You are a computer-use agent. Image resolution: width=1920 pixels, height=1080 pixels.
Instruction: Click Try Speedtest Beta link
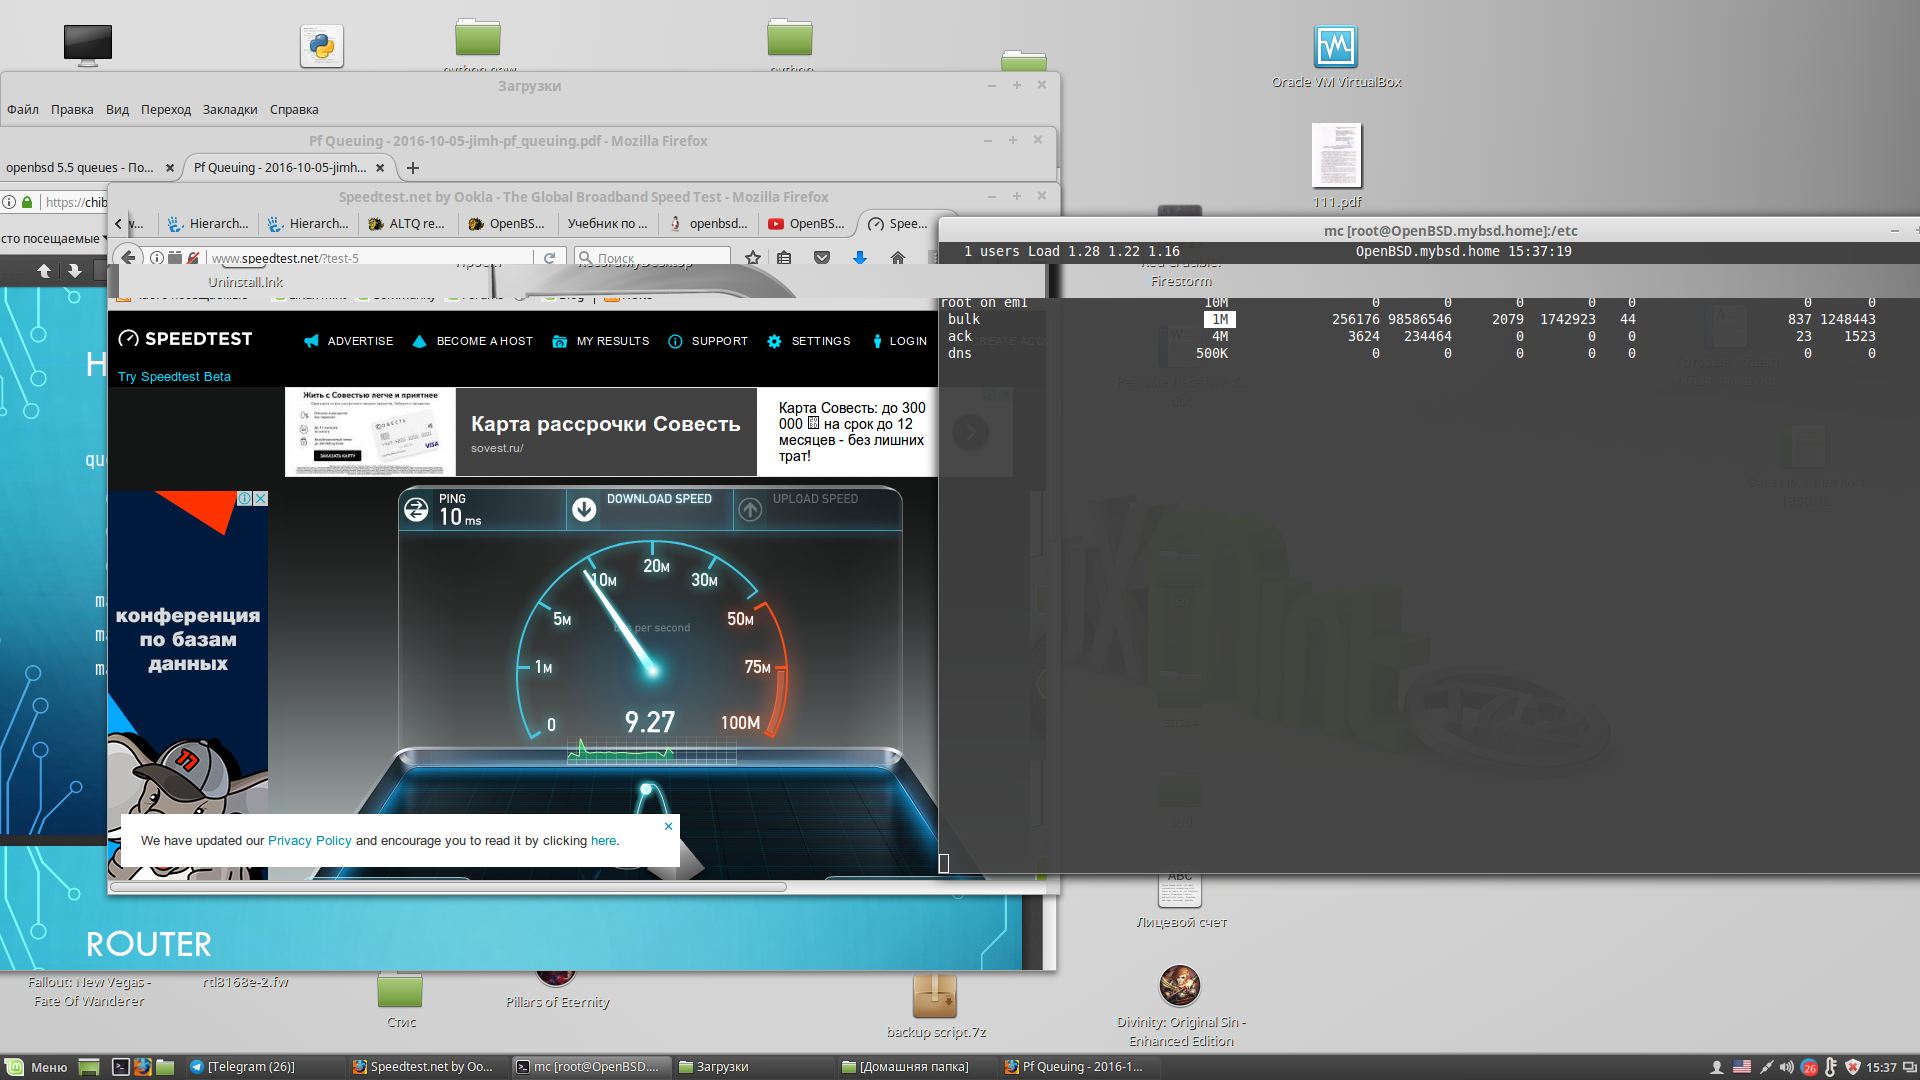coord(174,377)
